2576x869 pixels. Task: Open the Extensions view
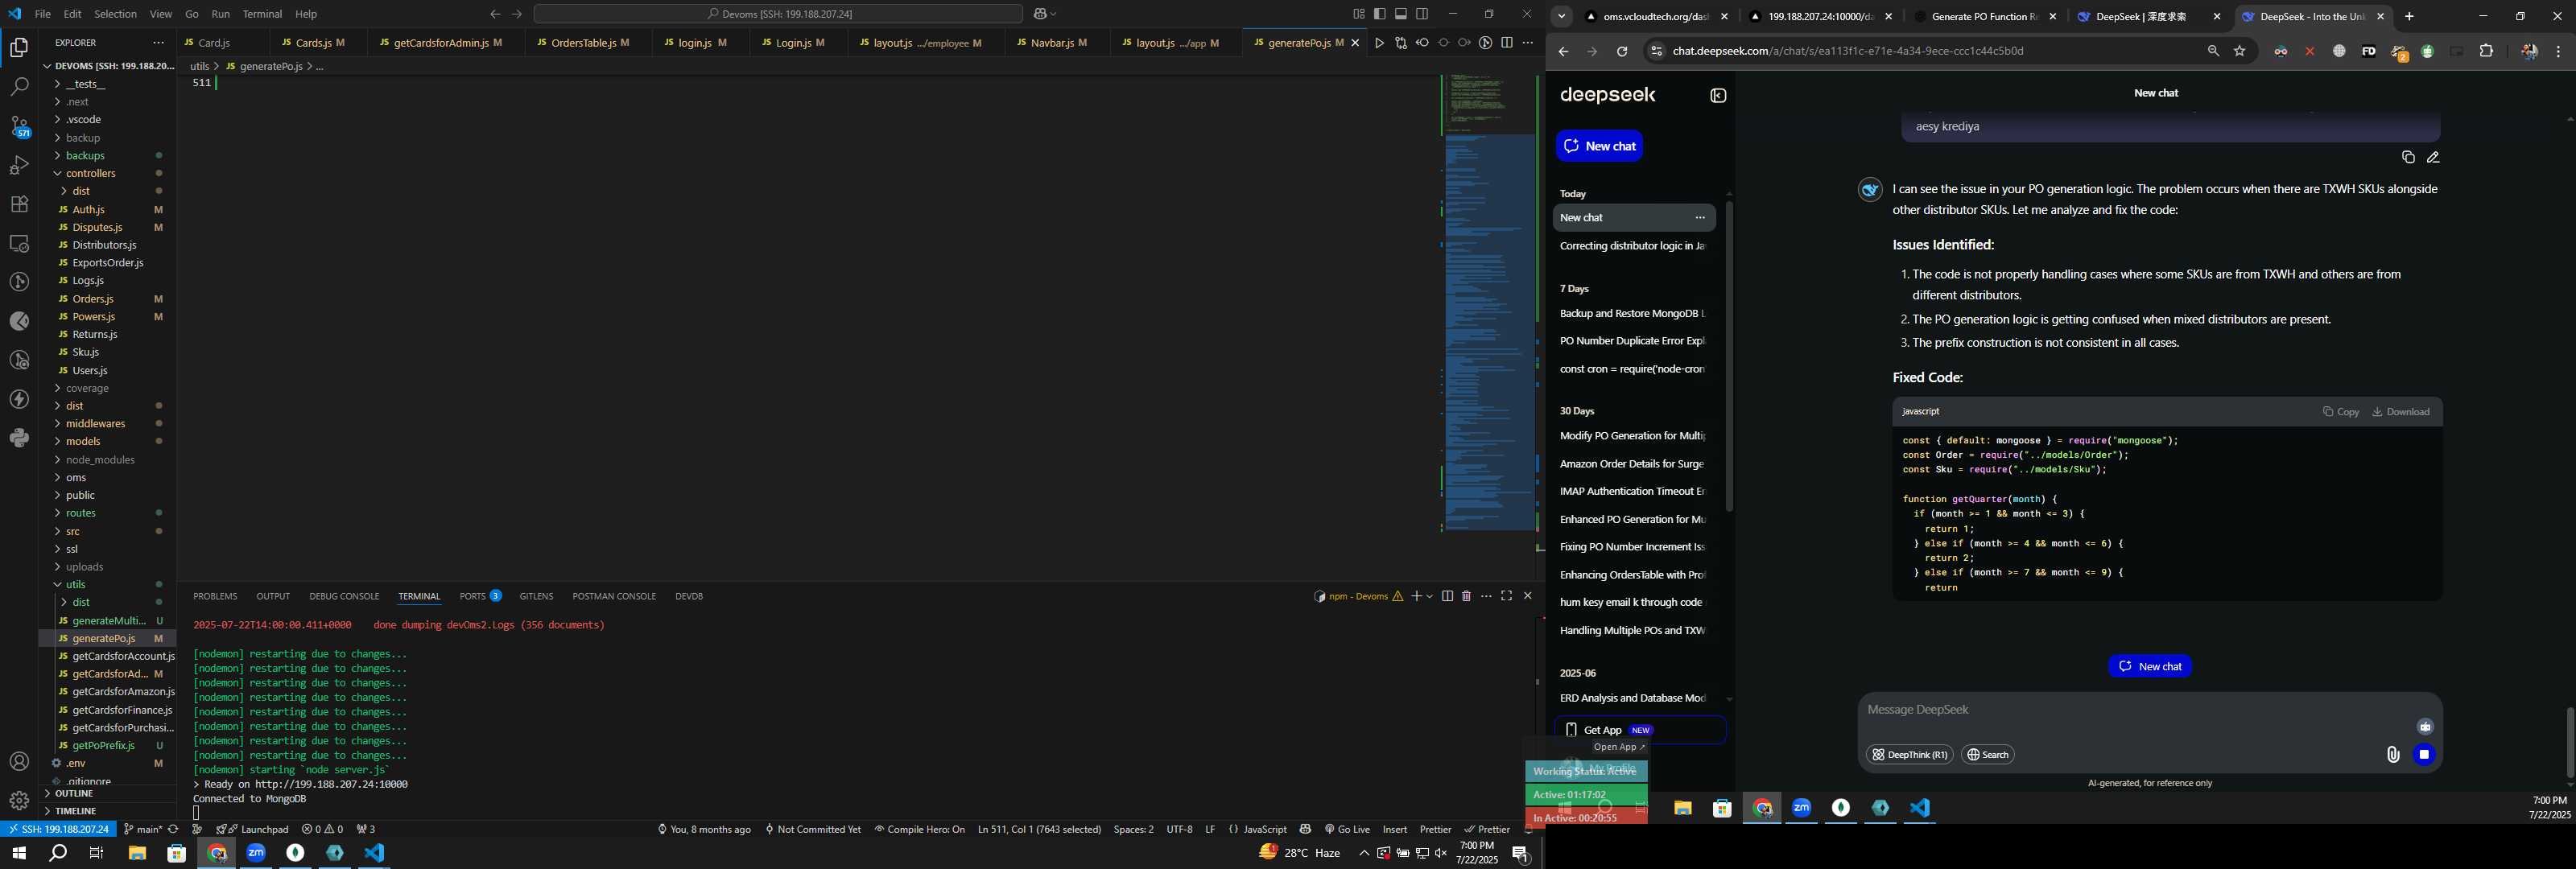click(x=19, y=204)
